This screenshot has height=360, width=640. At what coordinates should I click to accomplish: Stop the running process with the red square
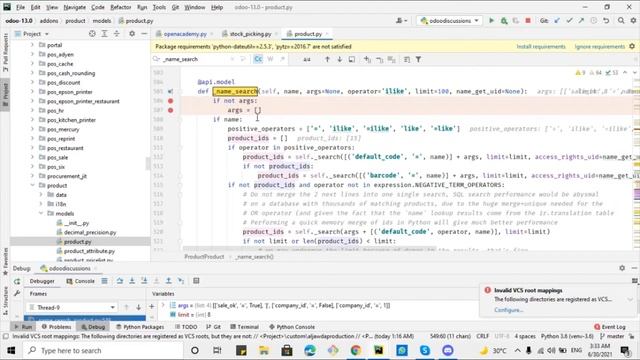[528, 20]
